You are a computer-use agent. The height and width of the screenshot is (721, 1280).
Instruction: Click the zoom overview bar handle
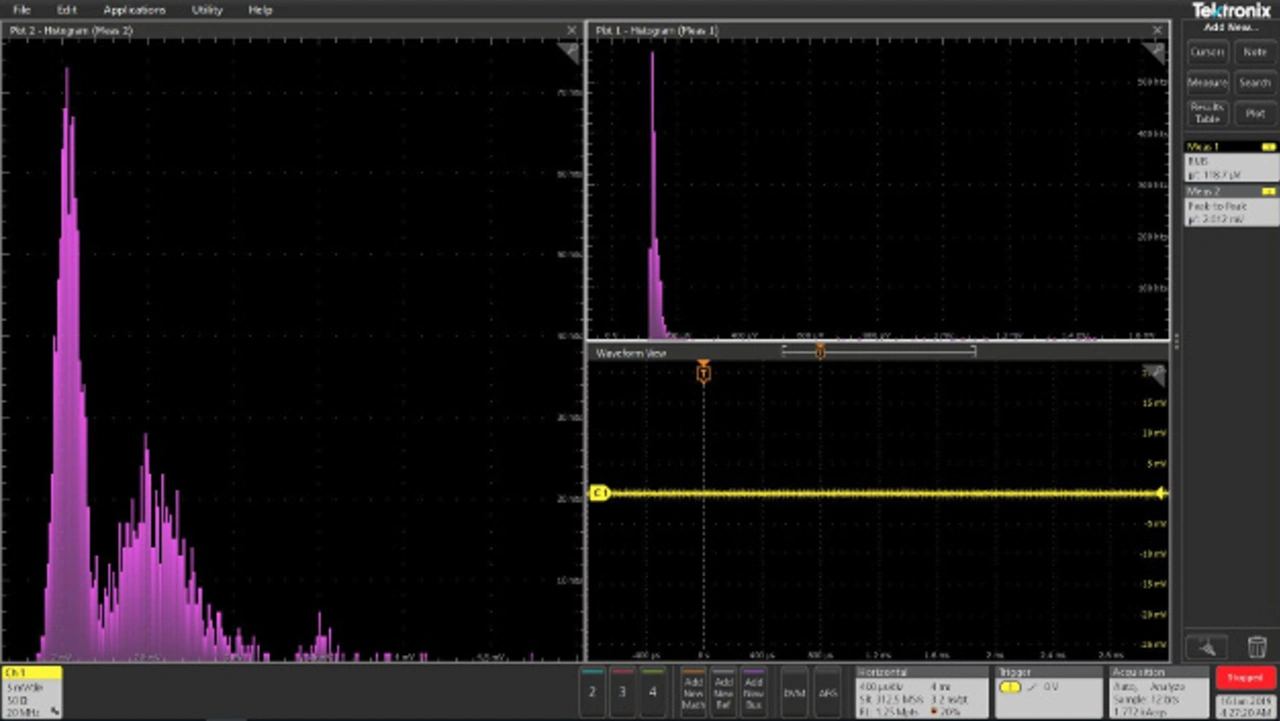pyautogui.click(x=820, y=351)
